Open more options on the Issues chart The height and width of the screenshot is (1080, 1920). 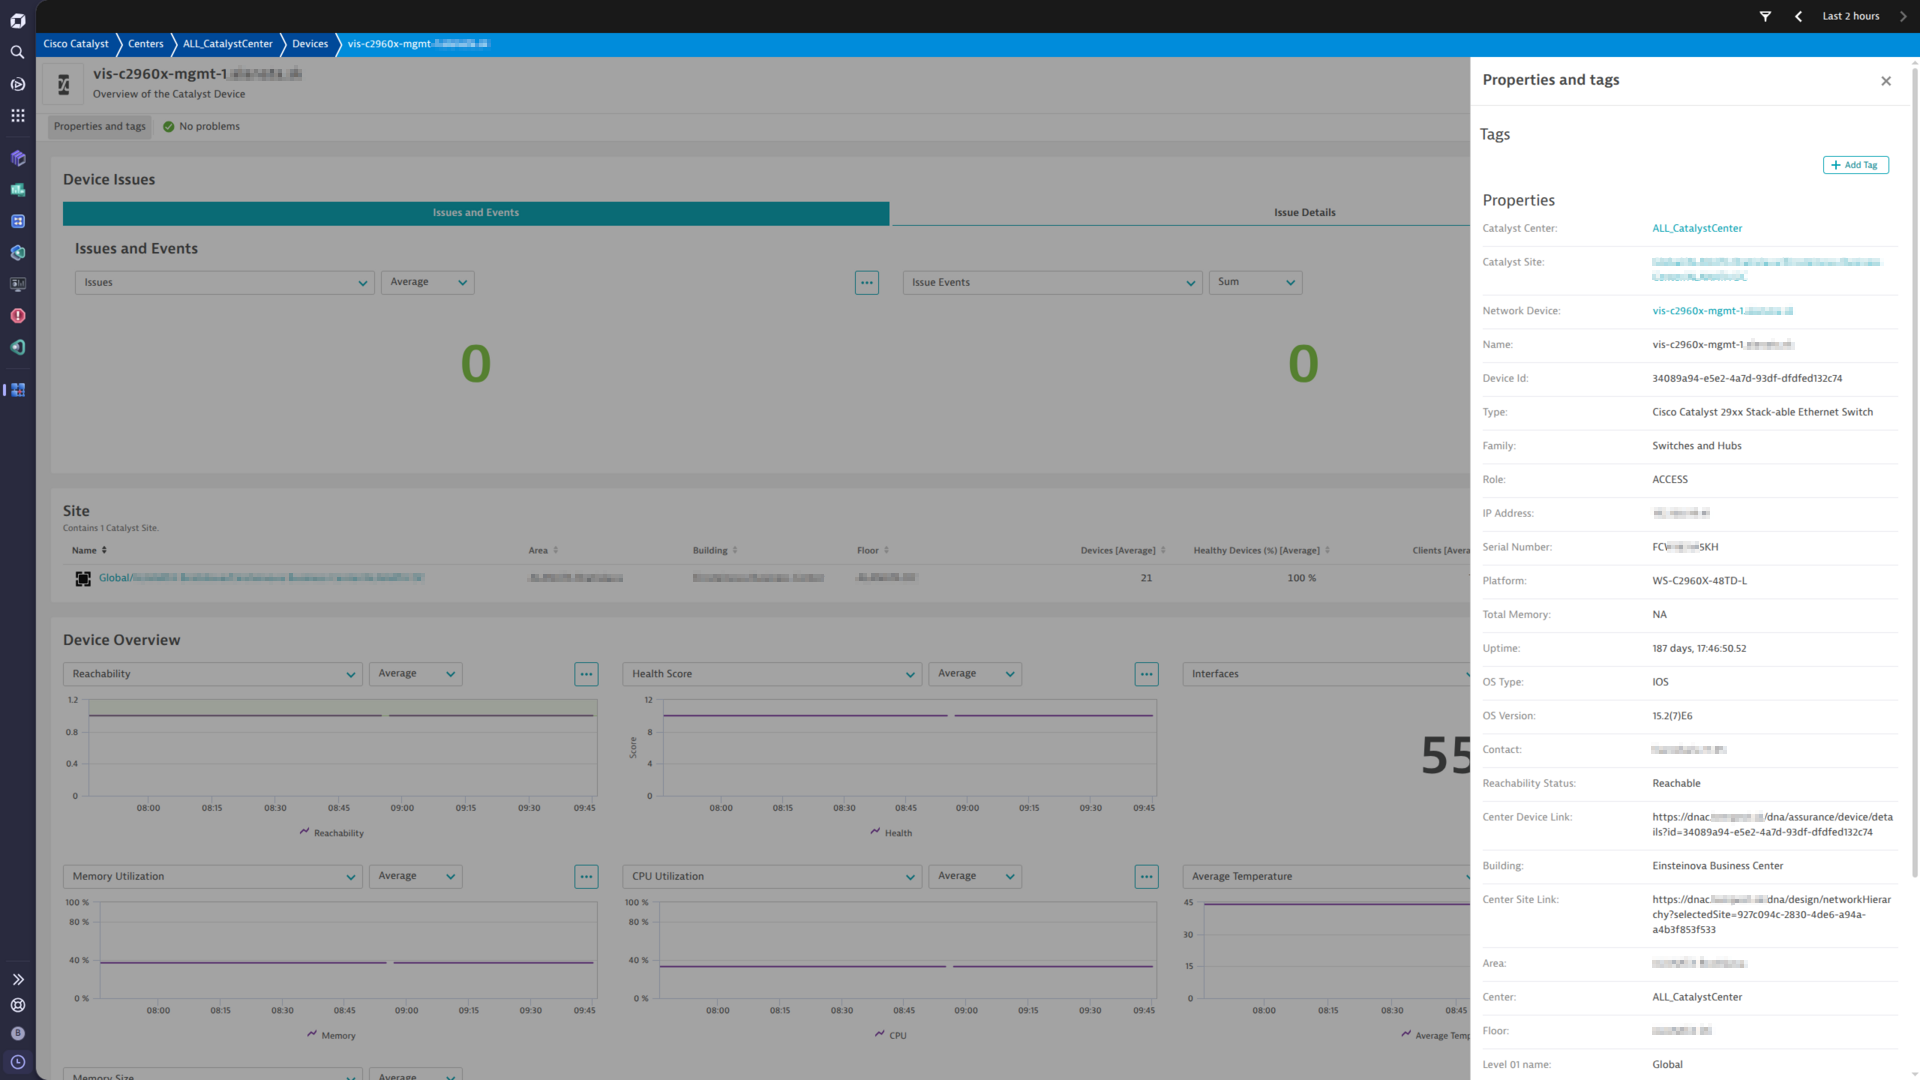[866, 282]
